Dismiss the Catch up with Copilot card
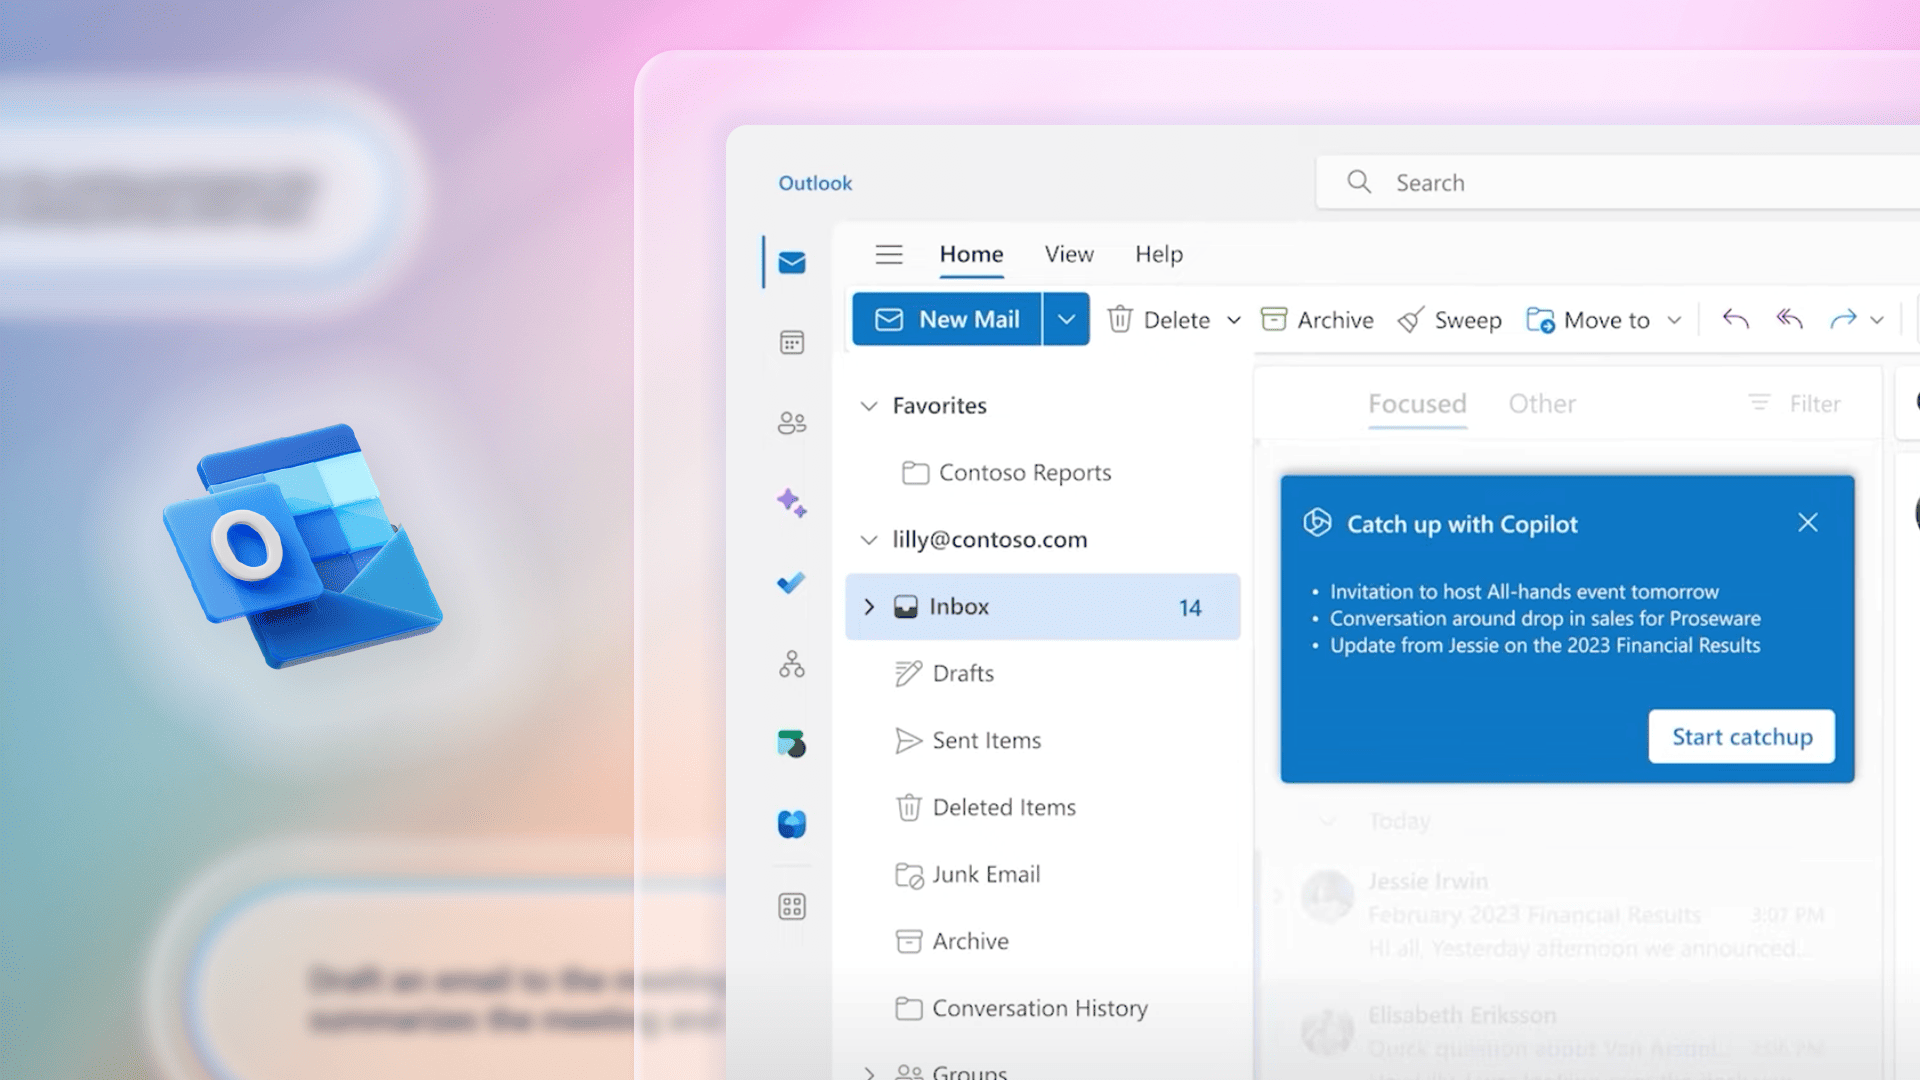This screenshot has height=1080, width=1920. coord(1807,522)
